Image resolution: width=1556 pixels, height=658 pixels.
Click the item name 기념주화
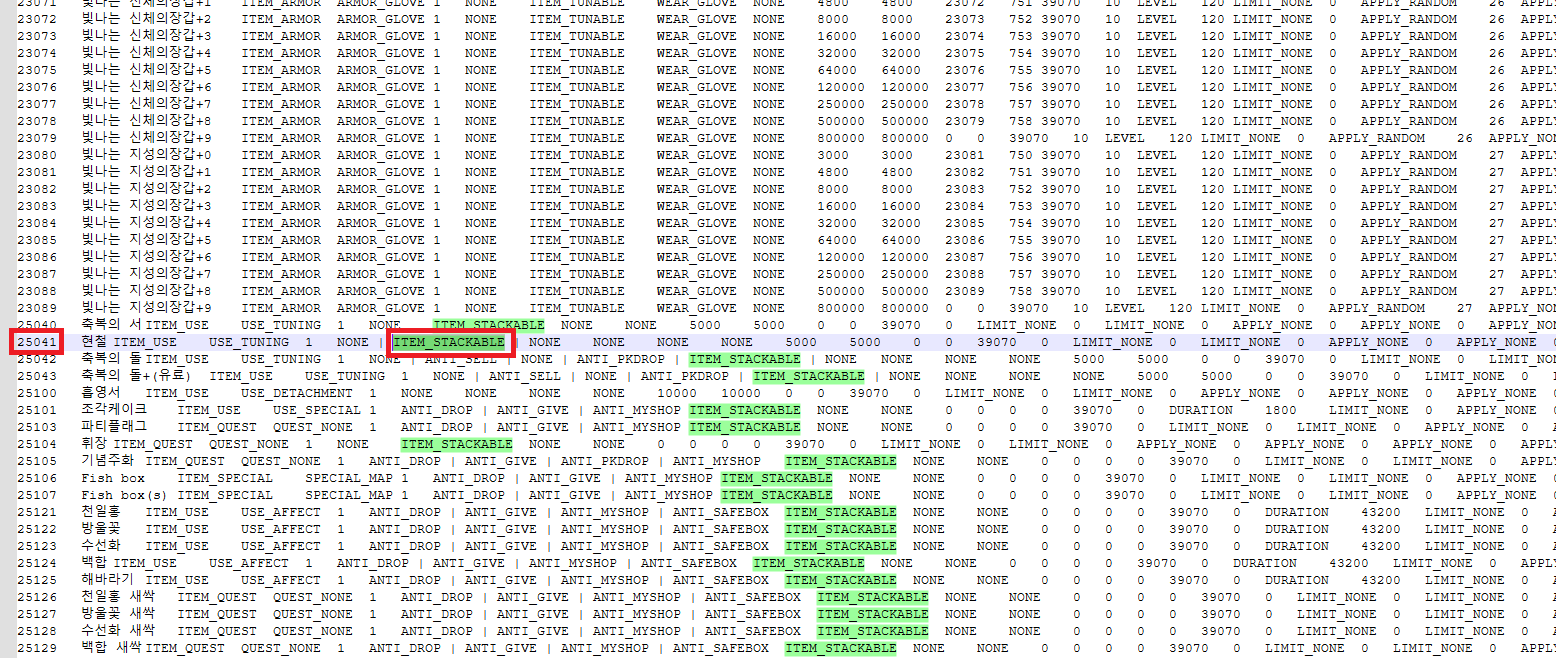click(106, 461)
